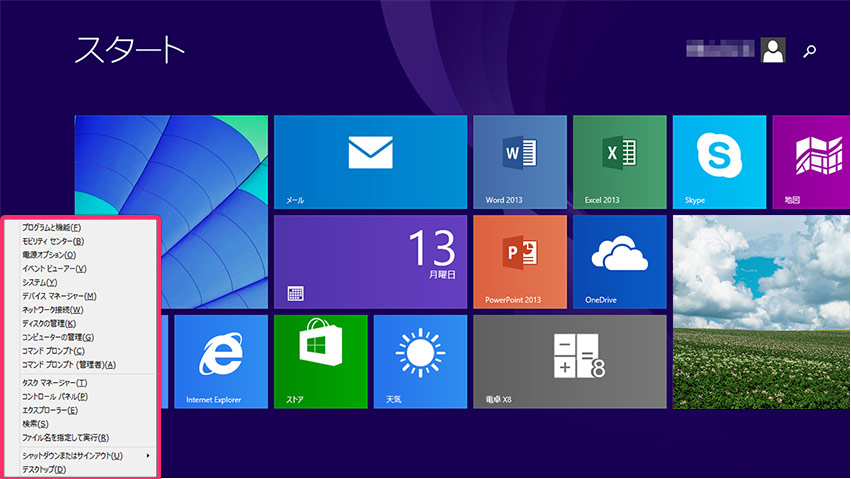Screen dimensions: 851x479
Task: Open ディスクの管理(K) from the menu
Action: 49,323
